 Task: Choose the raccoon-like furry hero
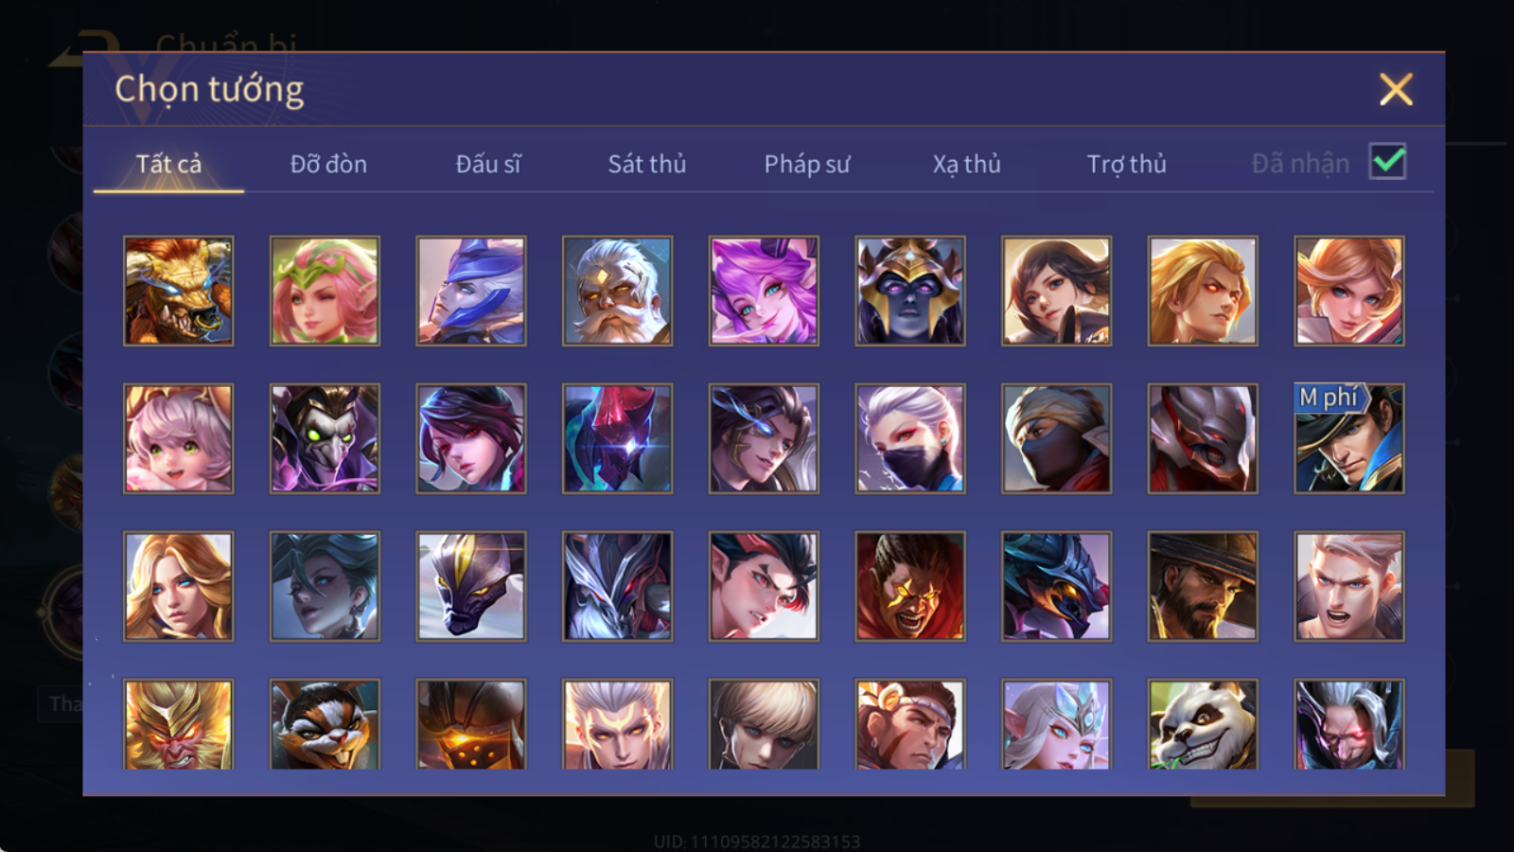click(x=325, y=725)
